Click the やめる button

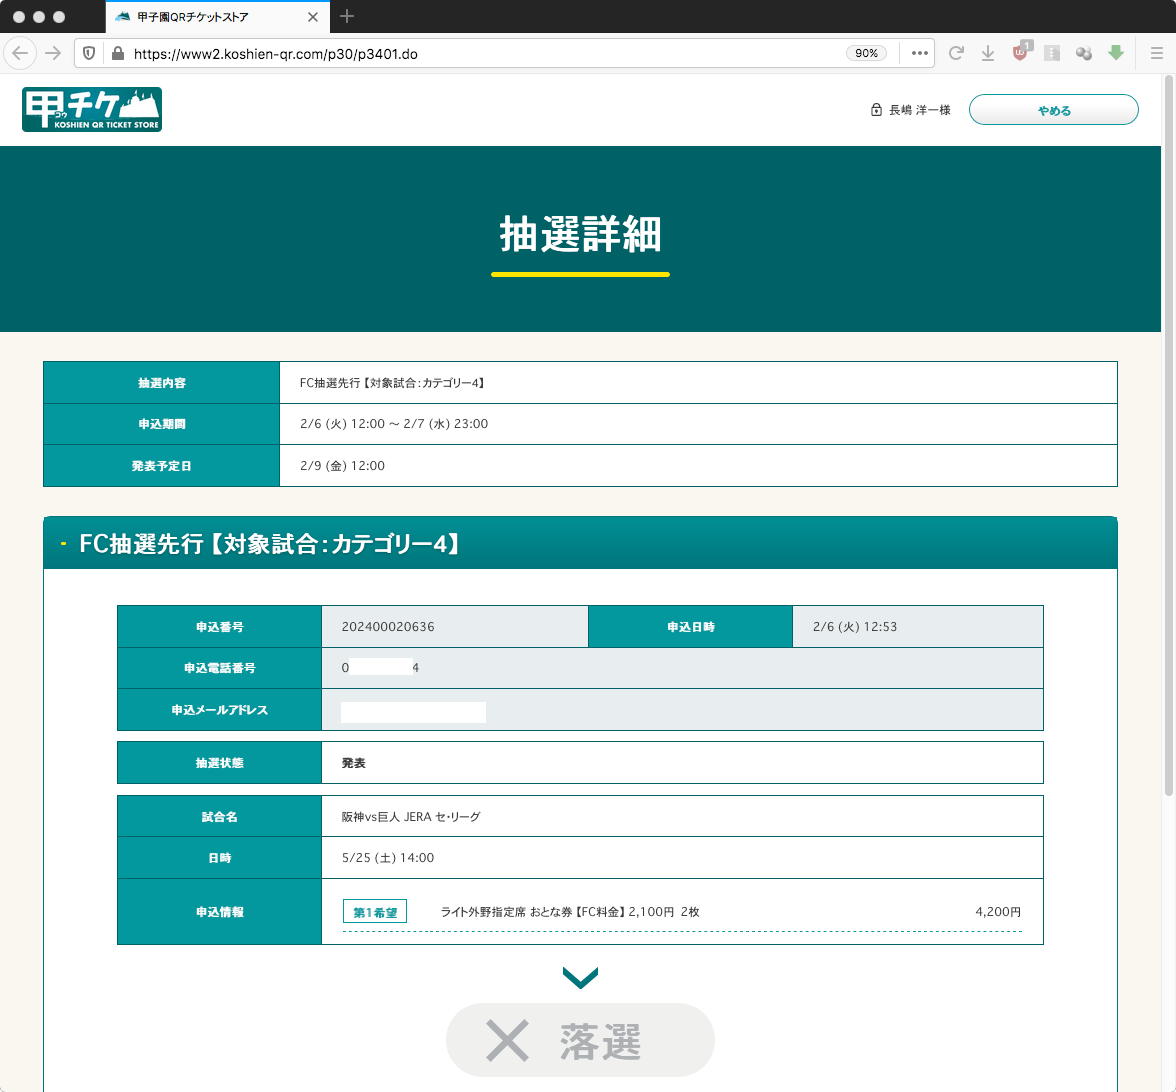[1053, 110]
